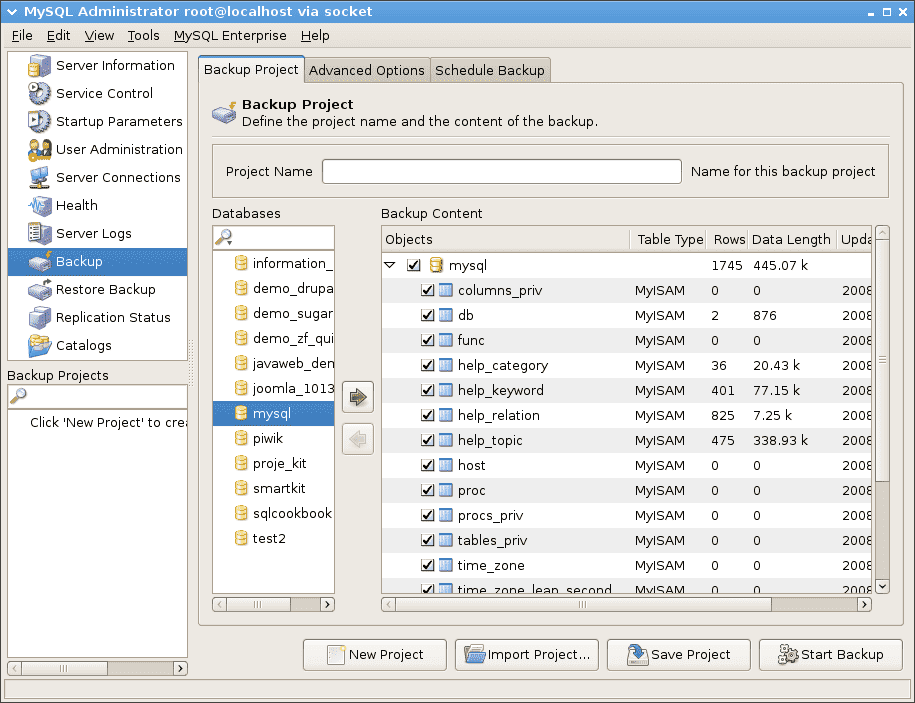Click the Backup Content horizontal scrollbar
The height and width of the screenshot is (703, 915).
coord(626,604)
